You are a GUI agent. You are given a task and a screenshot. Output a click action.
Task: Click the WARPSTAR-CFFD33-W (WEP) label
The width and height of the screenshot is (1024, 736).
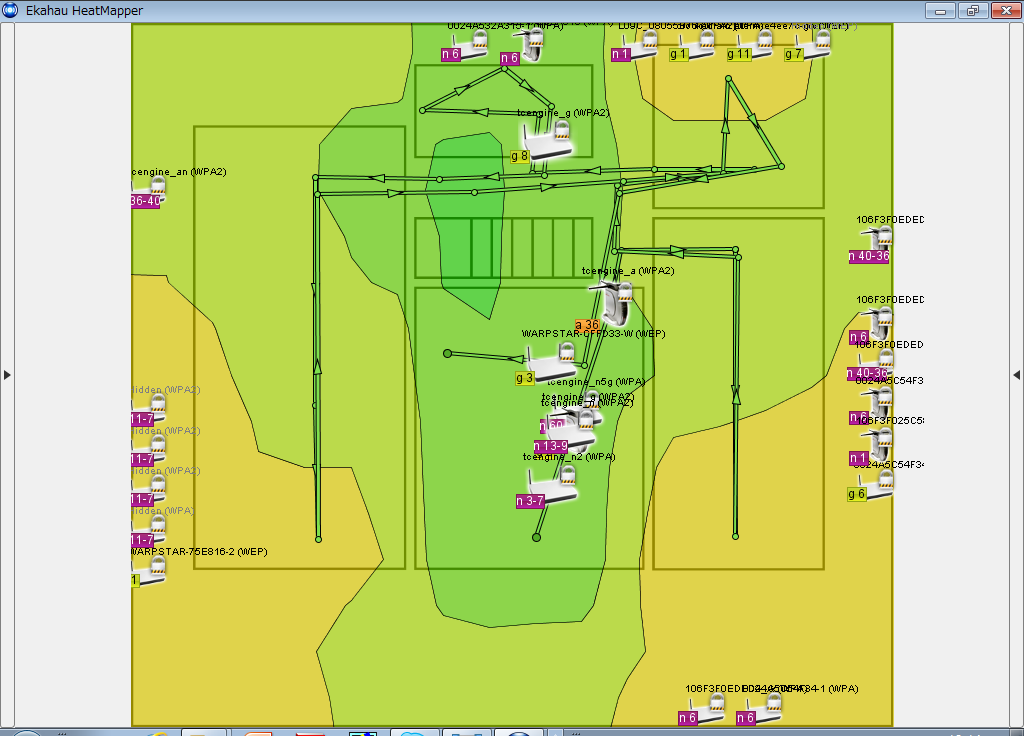click(x=594, y=334)
